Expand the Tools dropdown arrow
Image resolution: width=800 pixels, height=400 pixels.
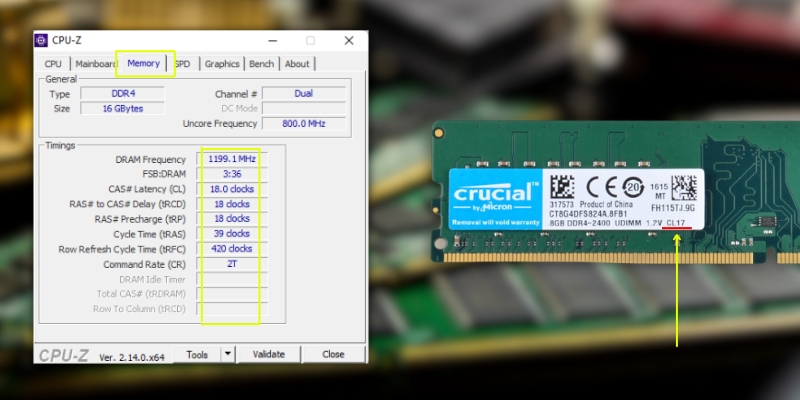[228, 355]
